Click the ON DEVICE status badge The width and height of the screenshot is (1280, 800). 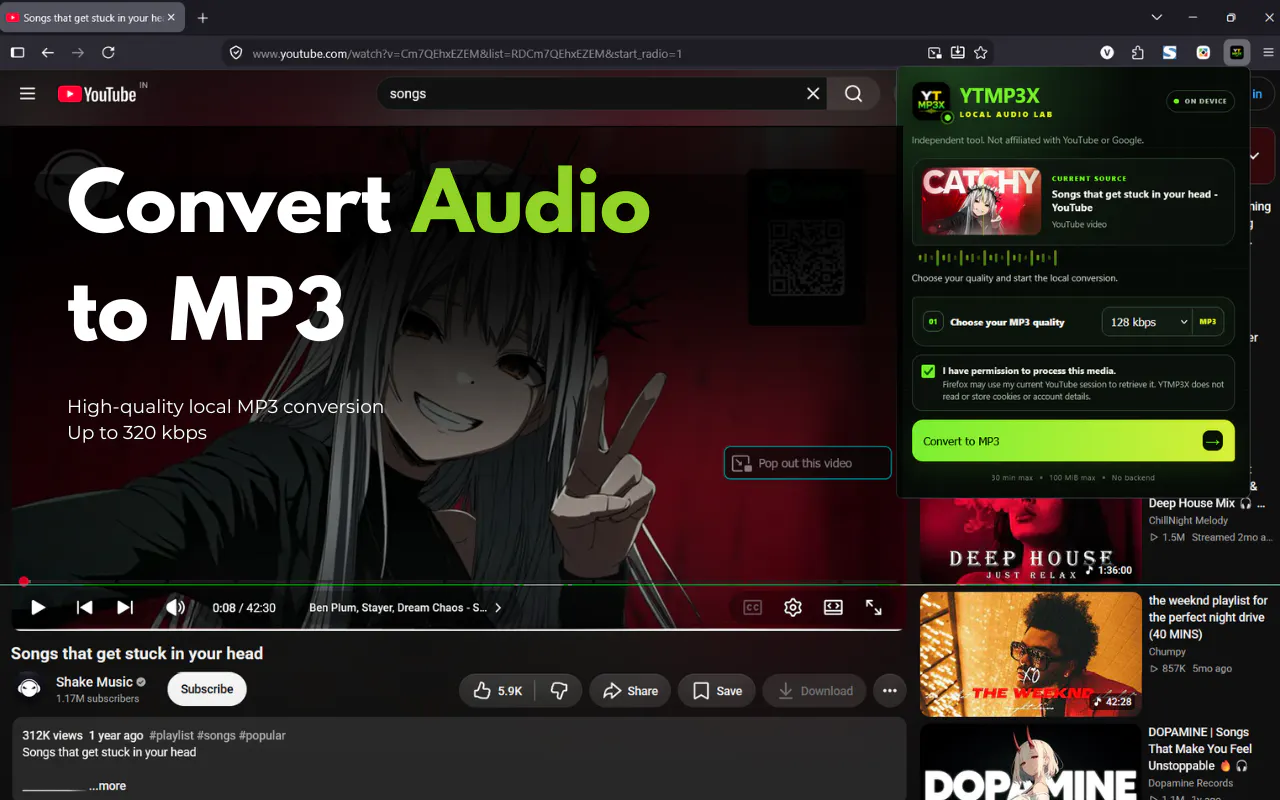(1200, 101)
